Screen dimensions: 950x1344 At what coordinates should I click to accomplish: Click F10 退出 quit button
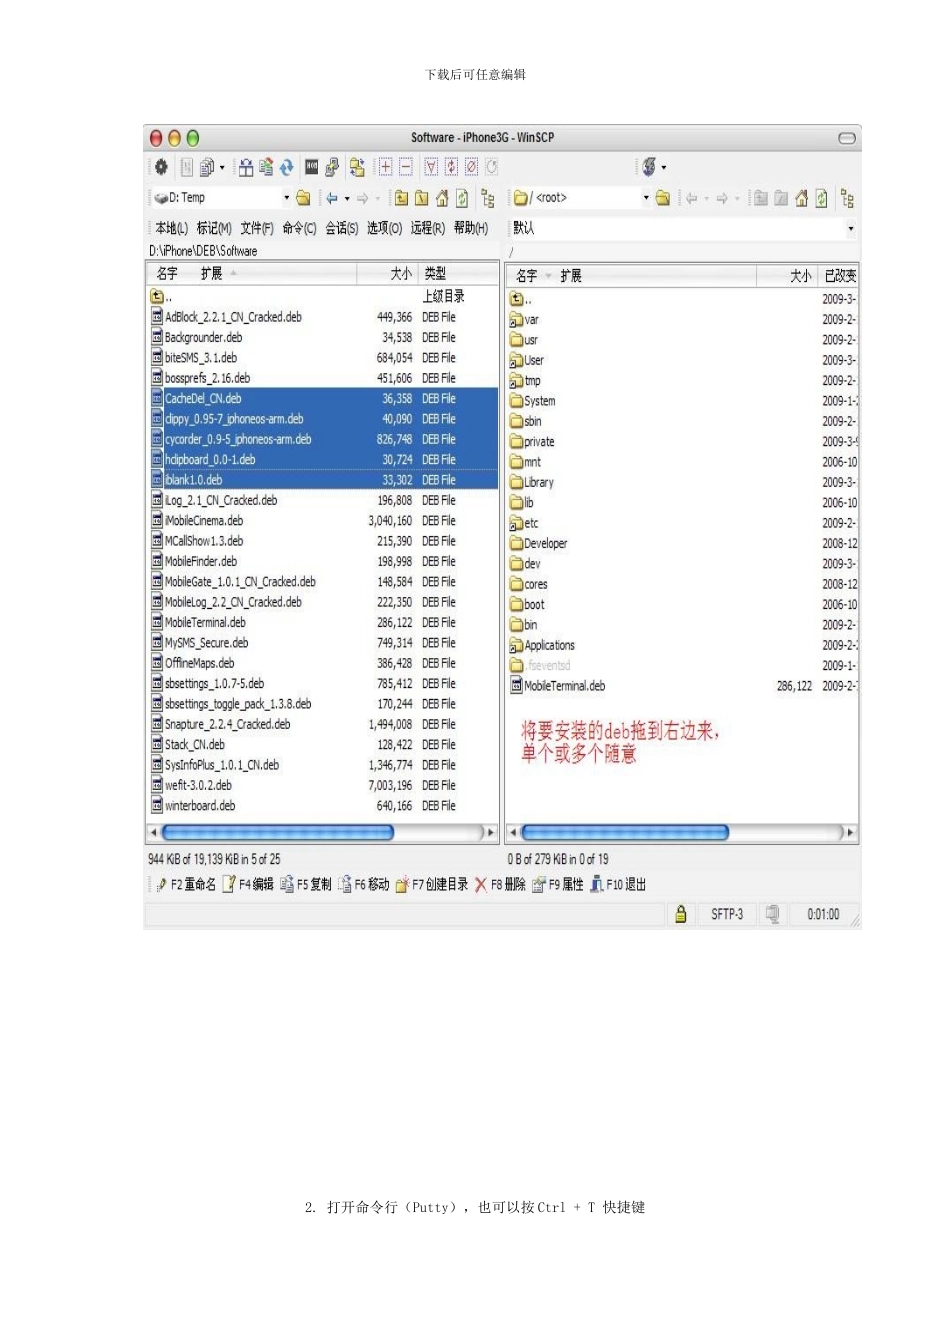pos(618,884)
